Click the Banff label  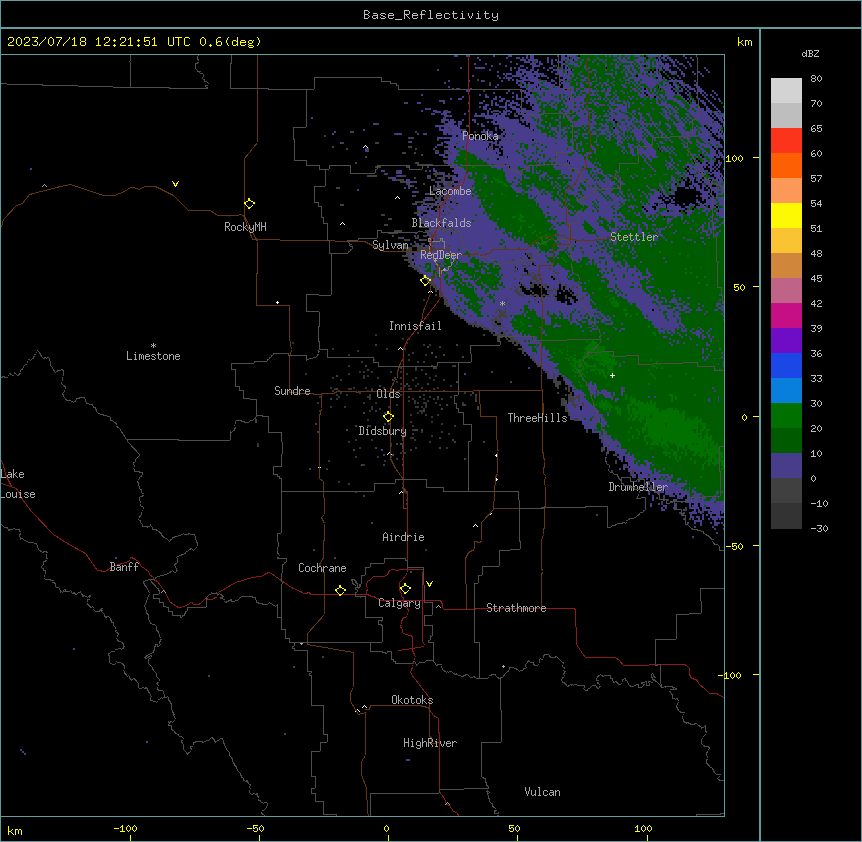click(x=124, y=567)
